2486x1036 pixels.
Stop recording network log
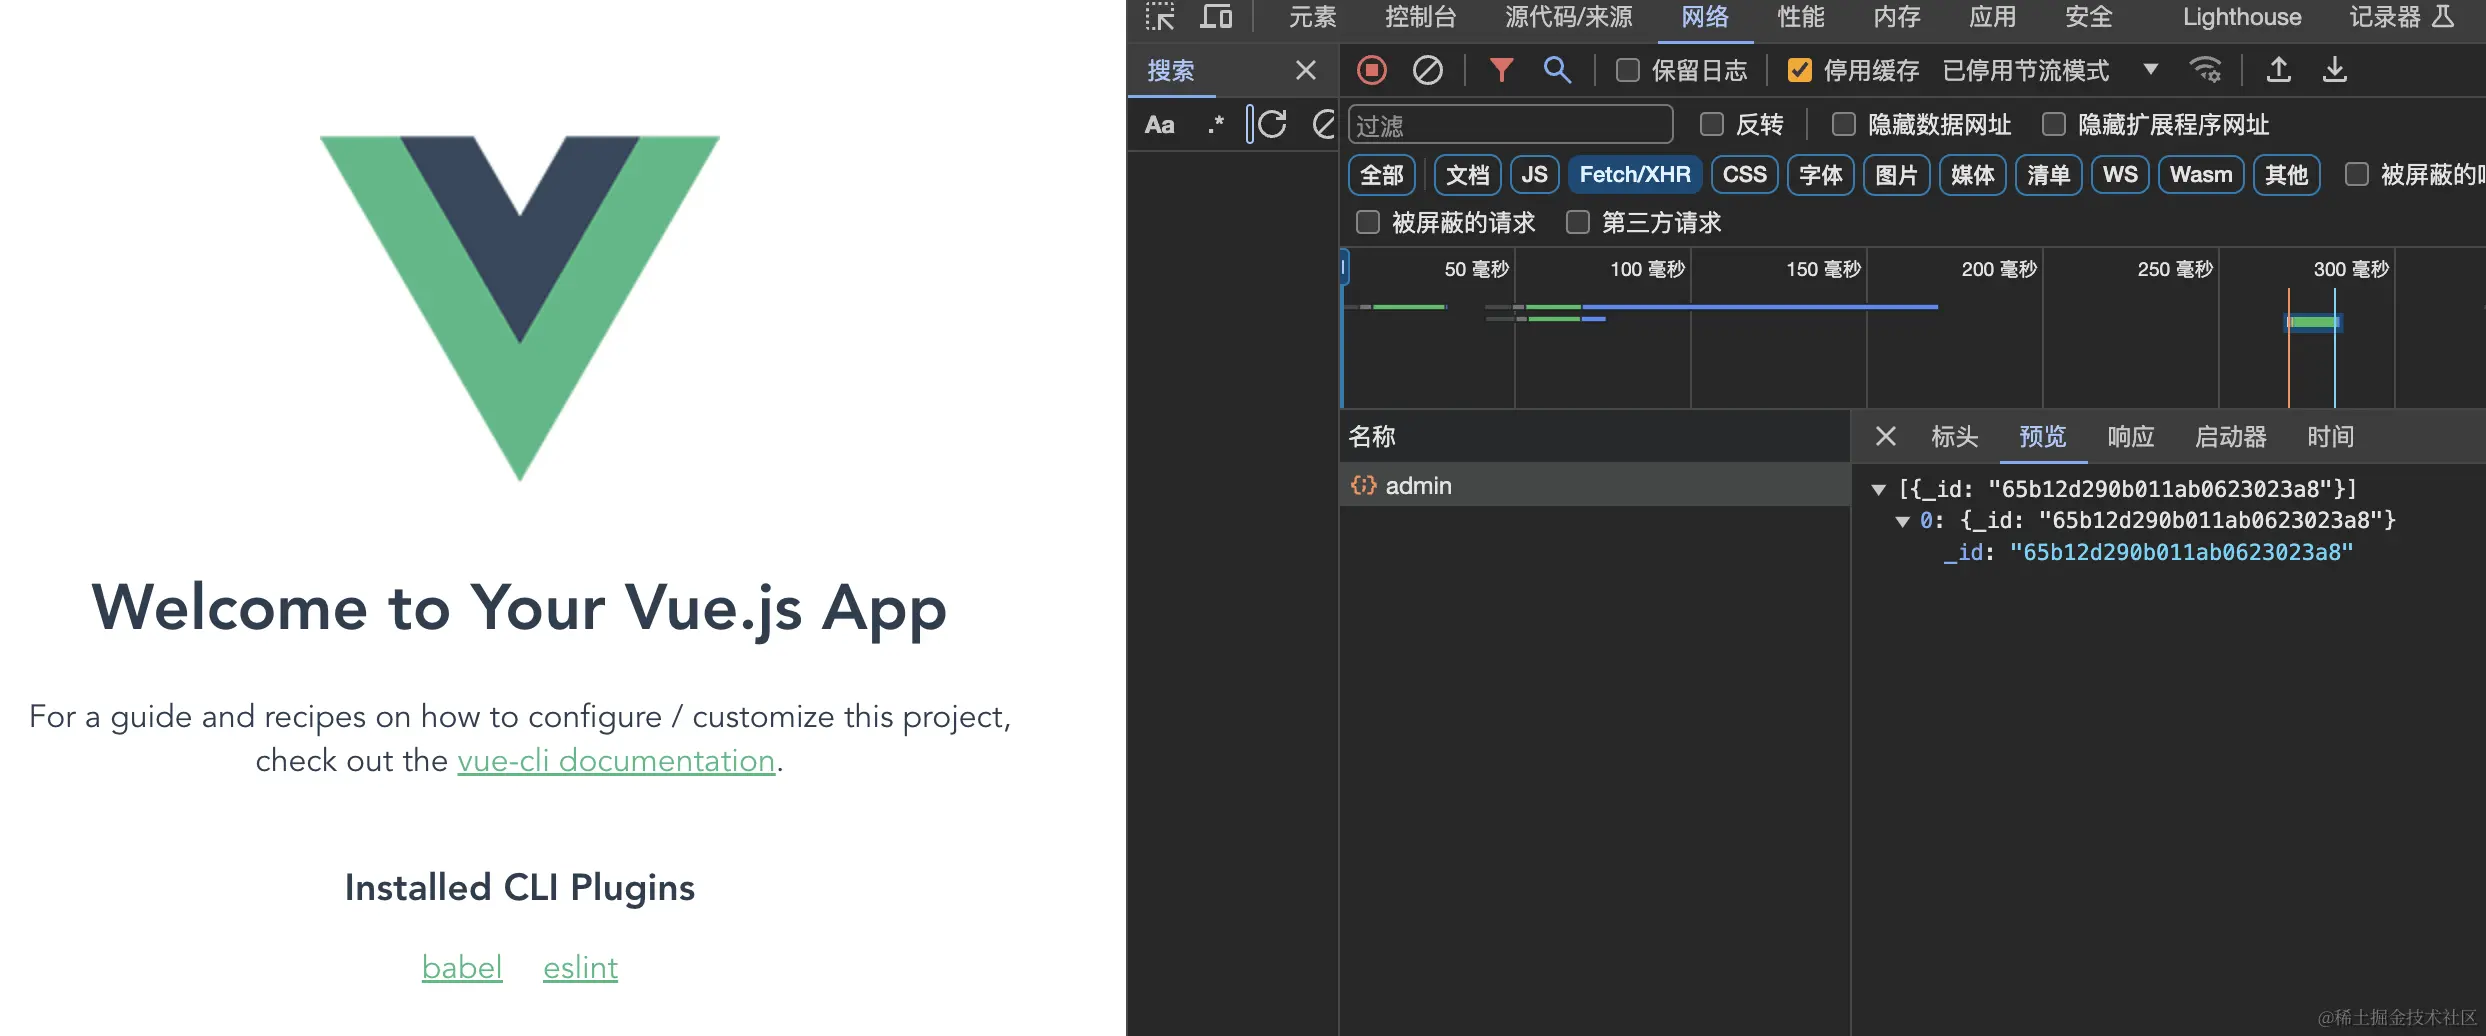[1372, 70]
